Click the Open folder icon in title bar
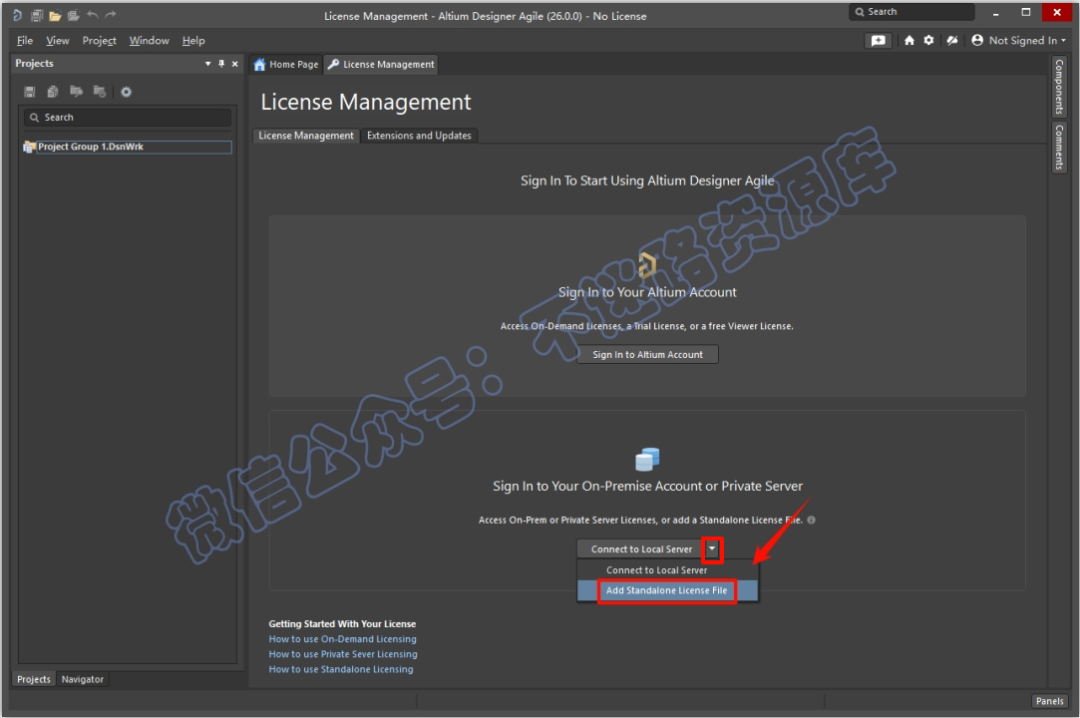1080x718 pixels. coord(55,15)
